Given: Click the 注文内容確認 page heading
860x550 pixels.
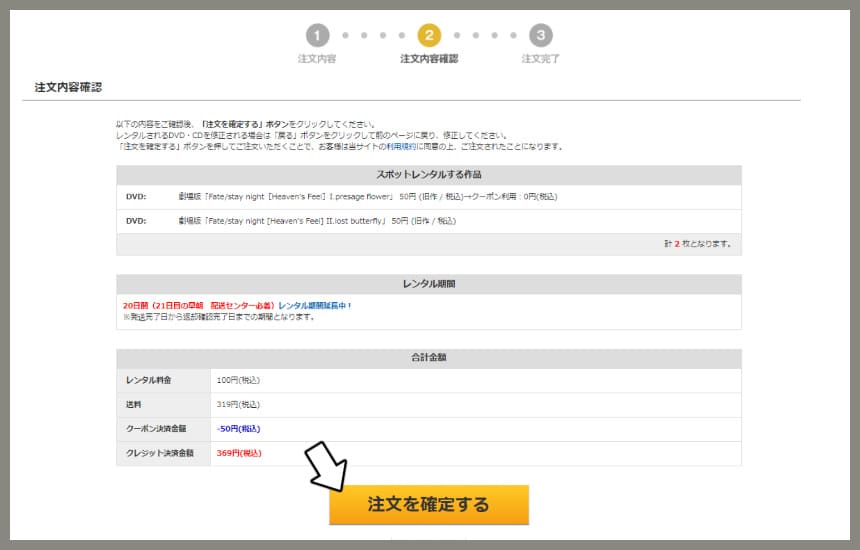Looking at the screenshot, I should (68, 87).
